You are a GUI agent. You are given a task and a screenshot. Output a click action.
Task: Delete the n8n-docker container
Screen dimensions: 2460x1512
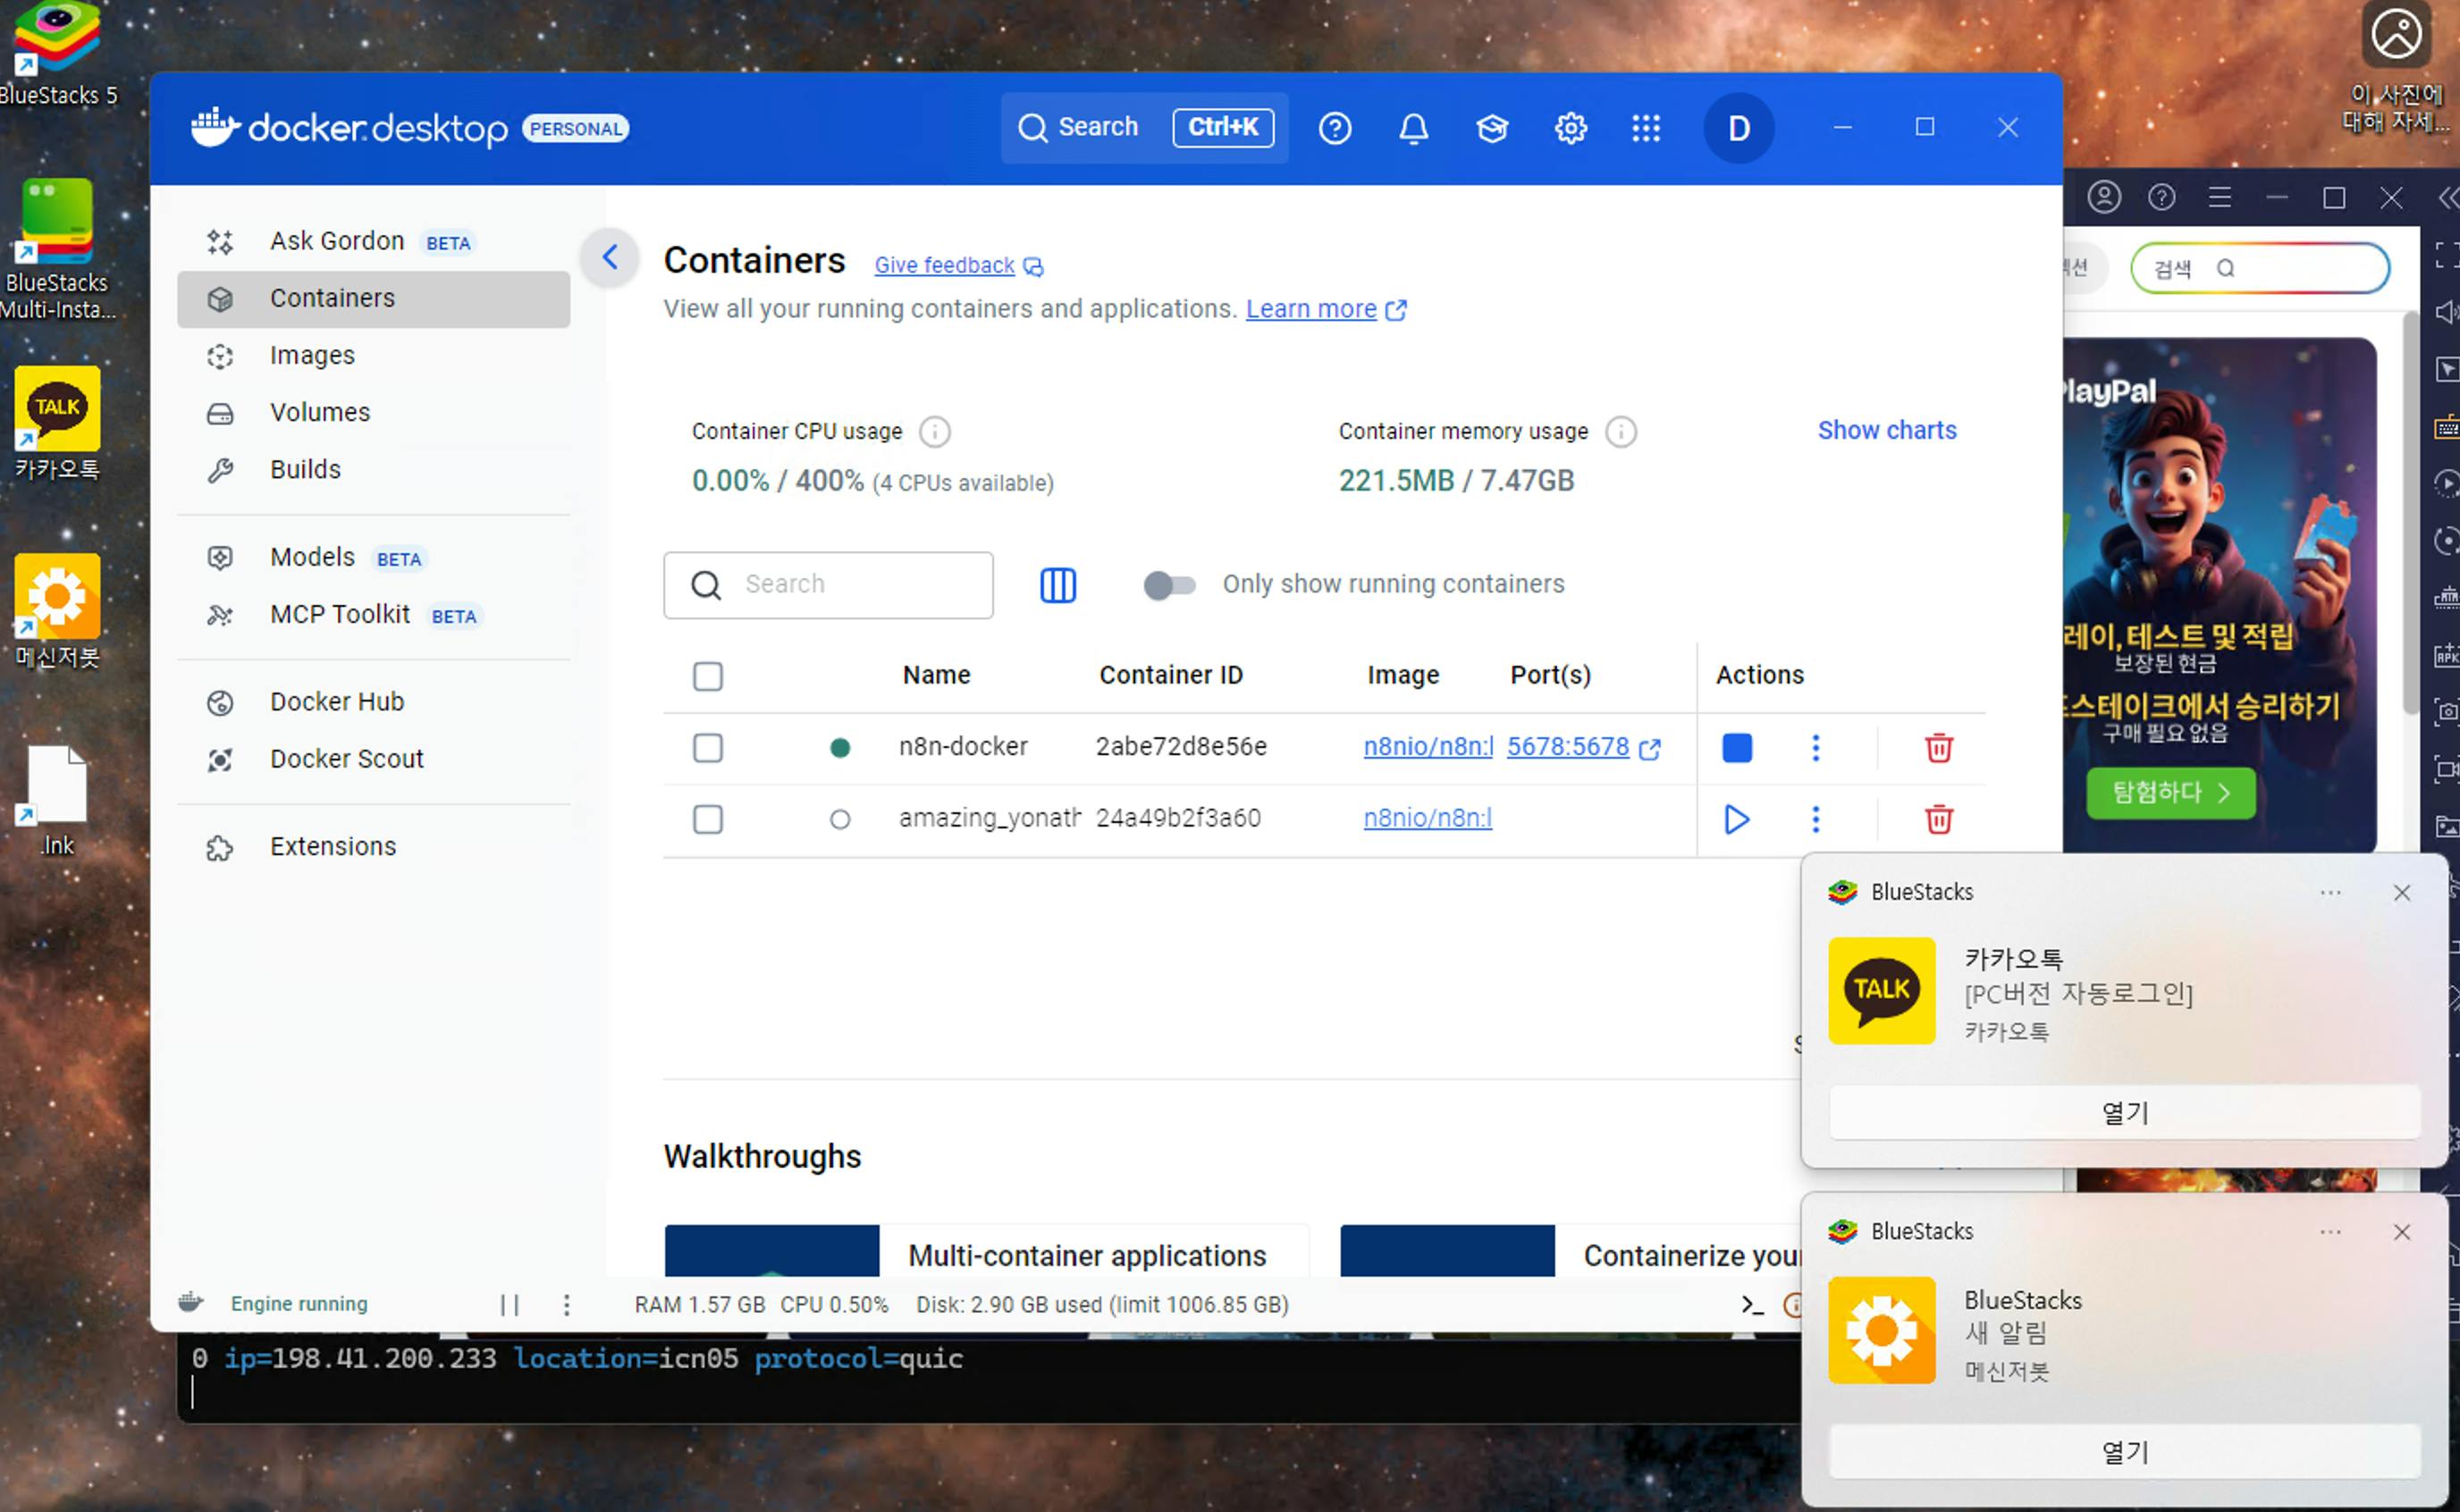coord(1938,748)
